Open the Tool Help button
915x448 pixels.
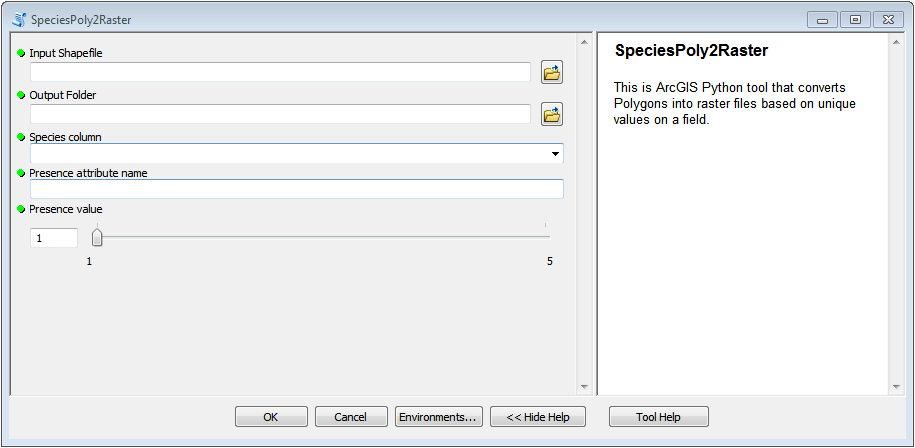pos(658,417)
